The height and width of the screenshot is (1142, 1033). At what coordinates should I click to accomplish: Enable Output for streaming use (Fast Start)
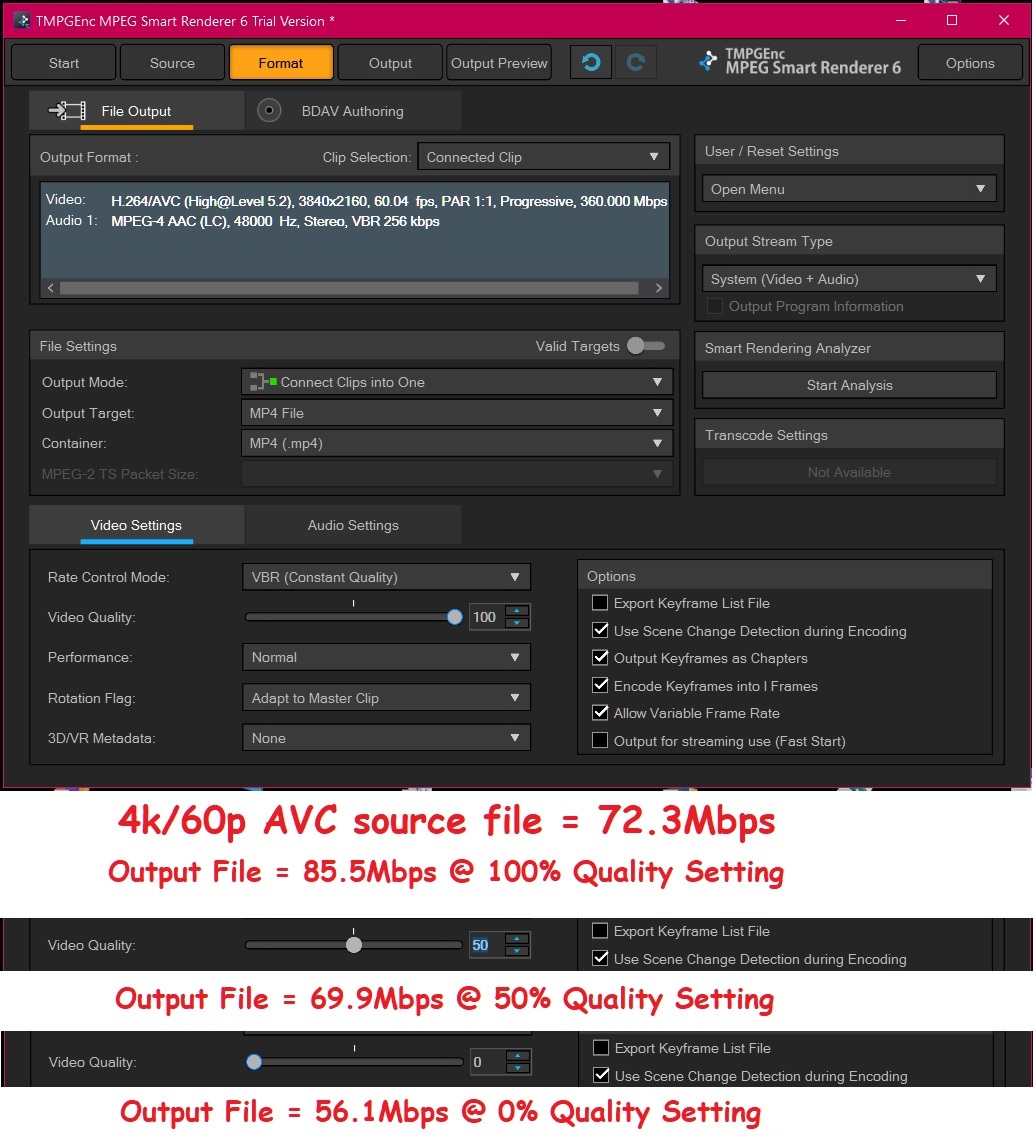pyautogui.click(x=600, y=740)
